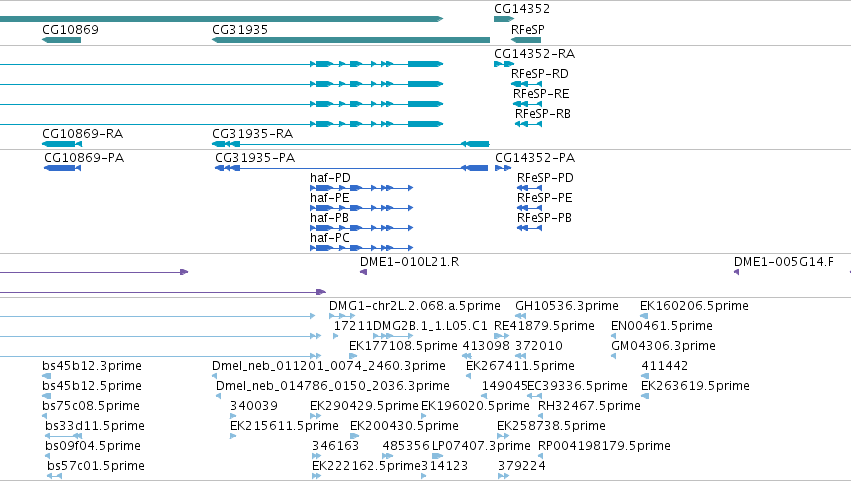Click the GM04306.3prime label
Image resolution: width=851 pixels, height=481 pixels.
pos(663,346)
